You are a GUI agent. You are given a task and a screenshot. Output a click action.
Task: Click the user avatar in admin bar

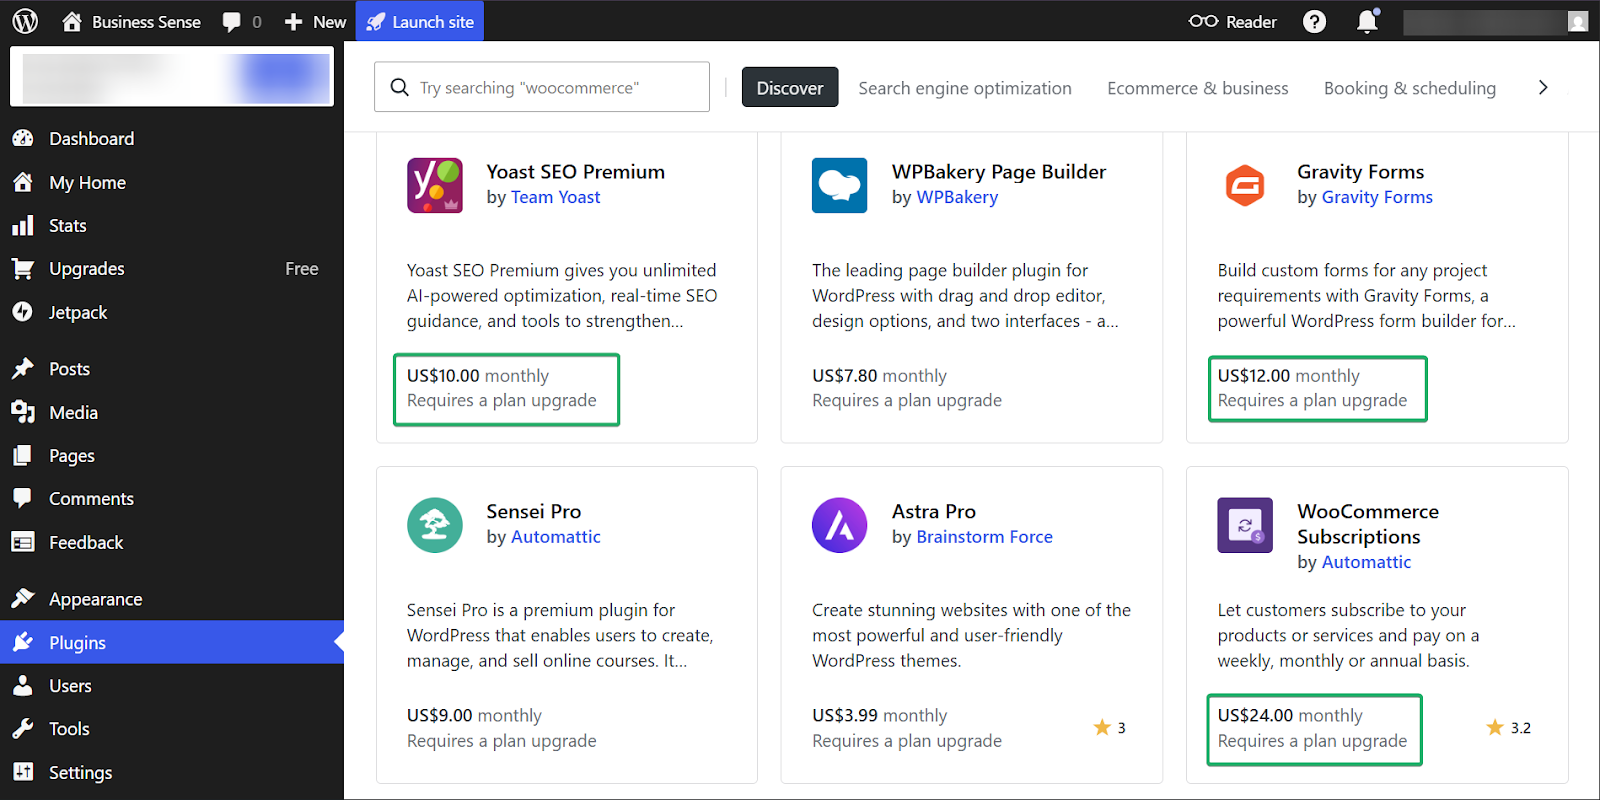click(1578, 21)
